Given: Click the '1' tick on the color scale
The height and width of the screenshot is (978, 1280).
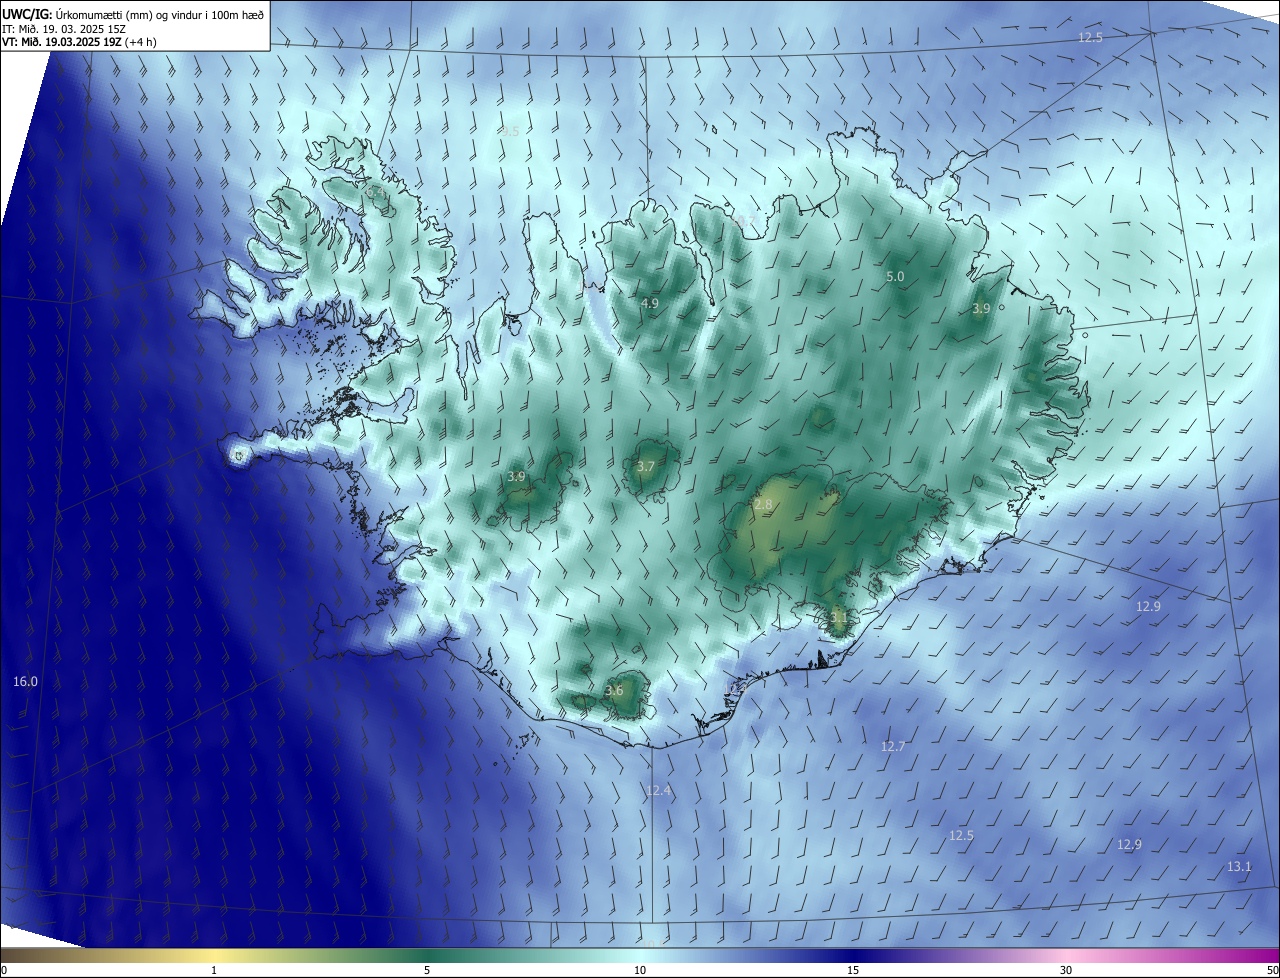Looking at the screenshot, I should pos(214,971).
